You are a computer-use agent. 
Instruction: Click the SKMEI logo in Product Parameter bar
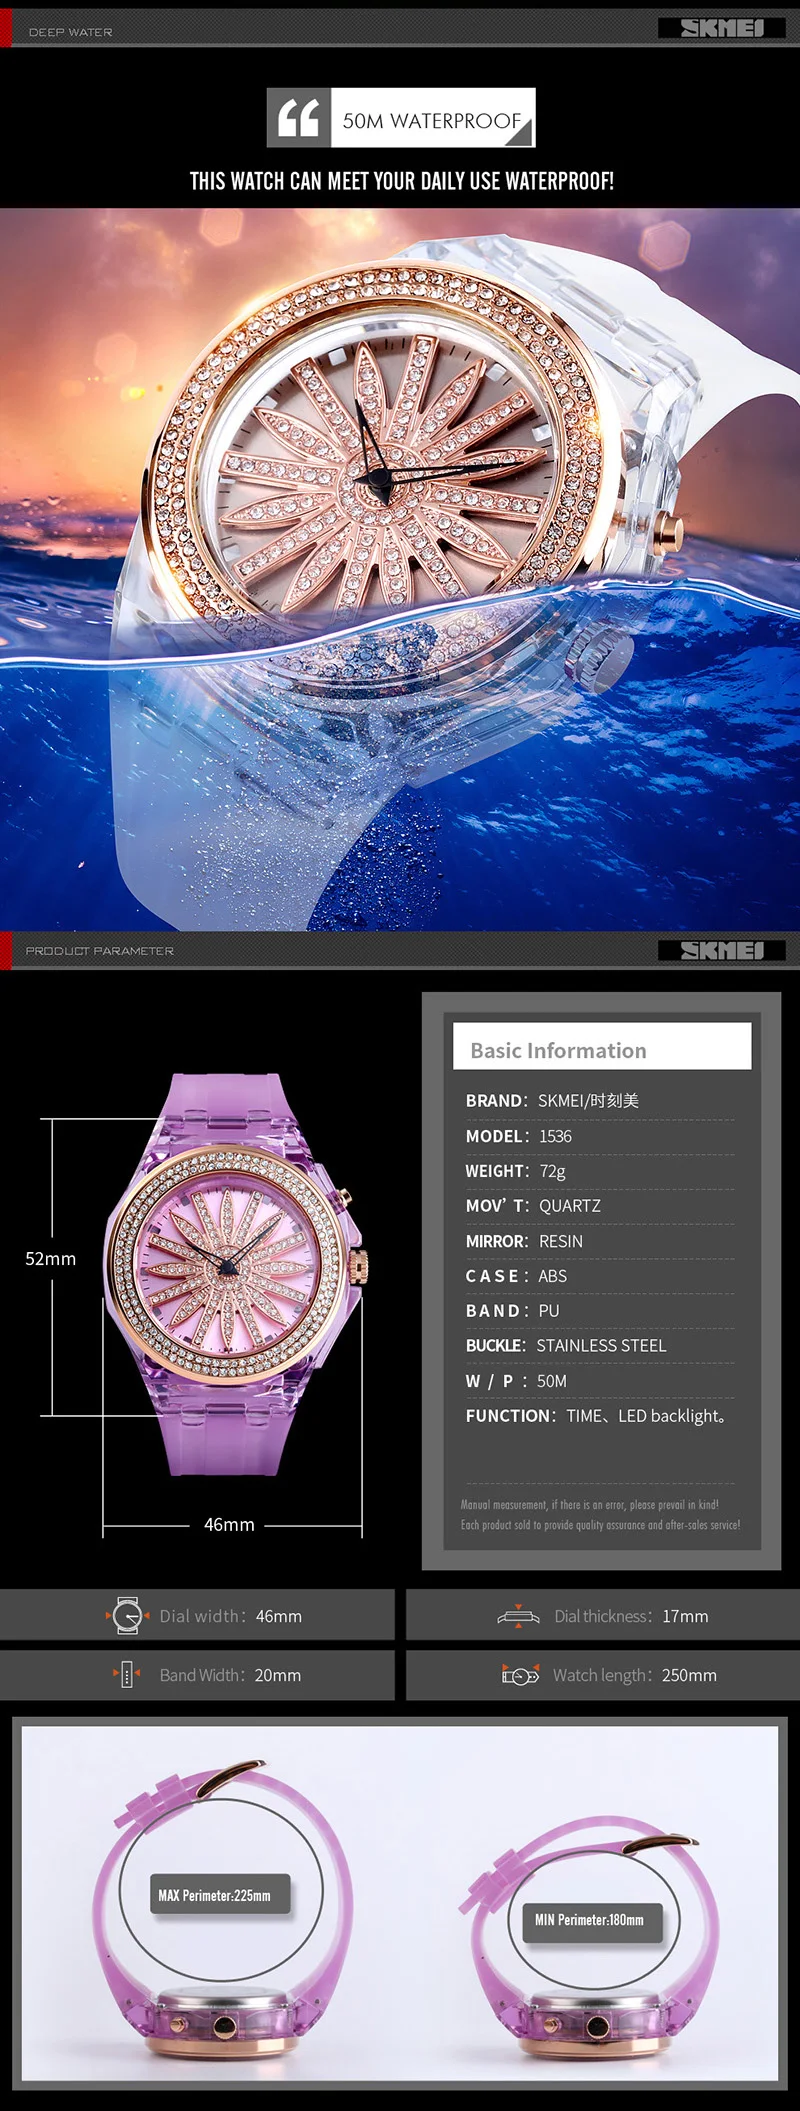point(722,950)
